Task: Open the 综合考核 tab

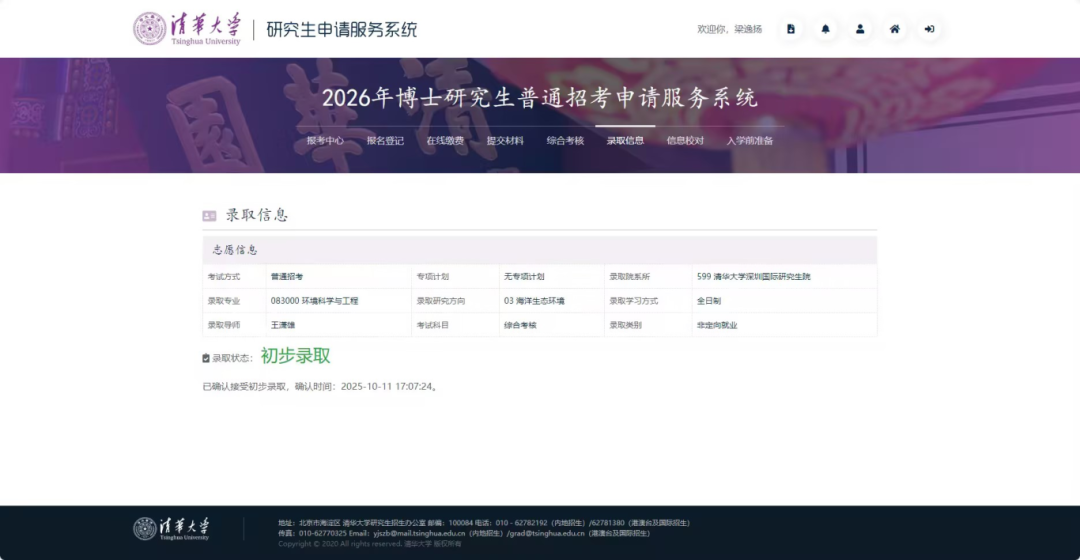Action: click(565, 141)
